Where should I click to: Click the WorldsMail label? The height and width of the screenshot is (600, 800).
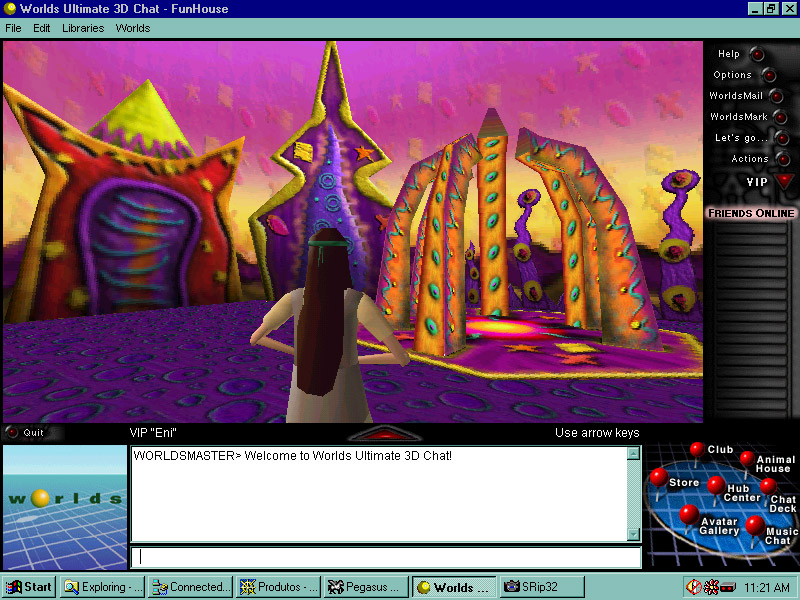tap(736, 96)
